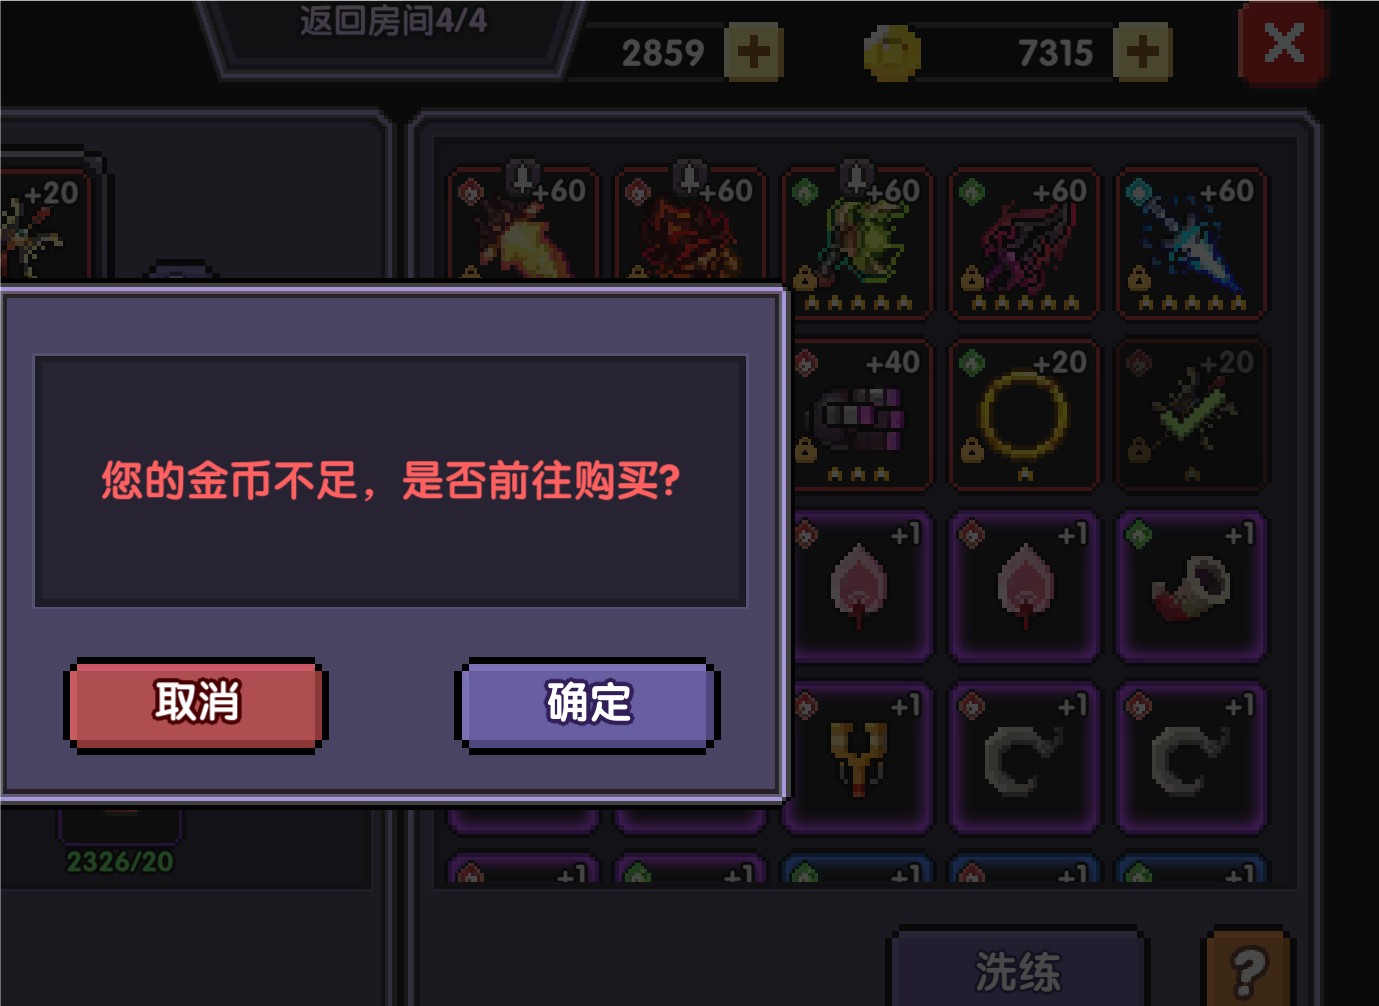Select the blue ice spear +60 item
Screen dimensions: 1379x1006
tap(1191, 243)
